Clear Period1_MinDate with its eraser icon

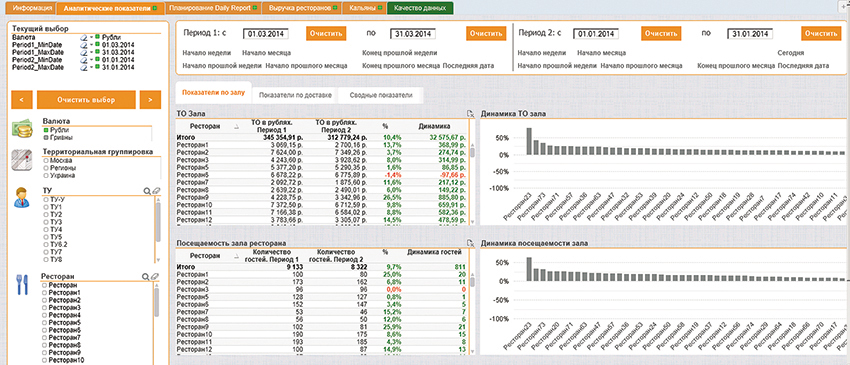pyautogui.click(x=83, y=45)
